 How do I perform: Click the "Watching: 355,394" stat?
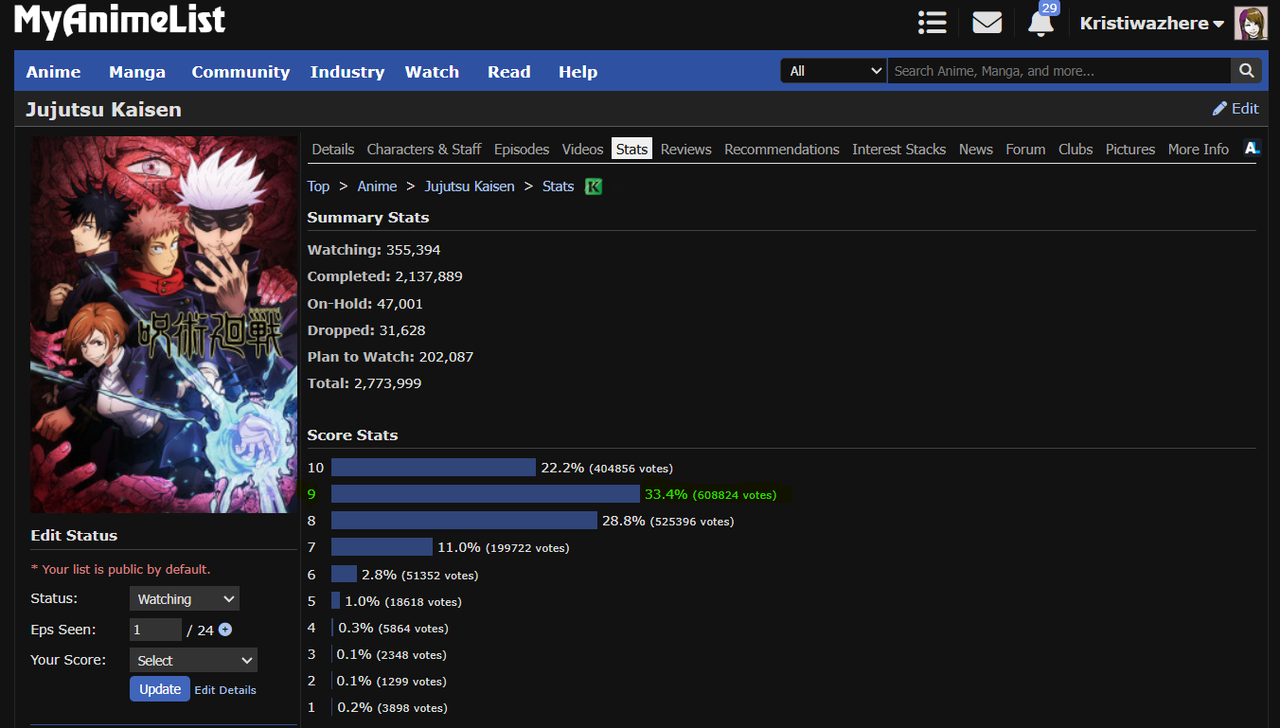(x=374, y=250)
